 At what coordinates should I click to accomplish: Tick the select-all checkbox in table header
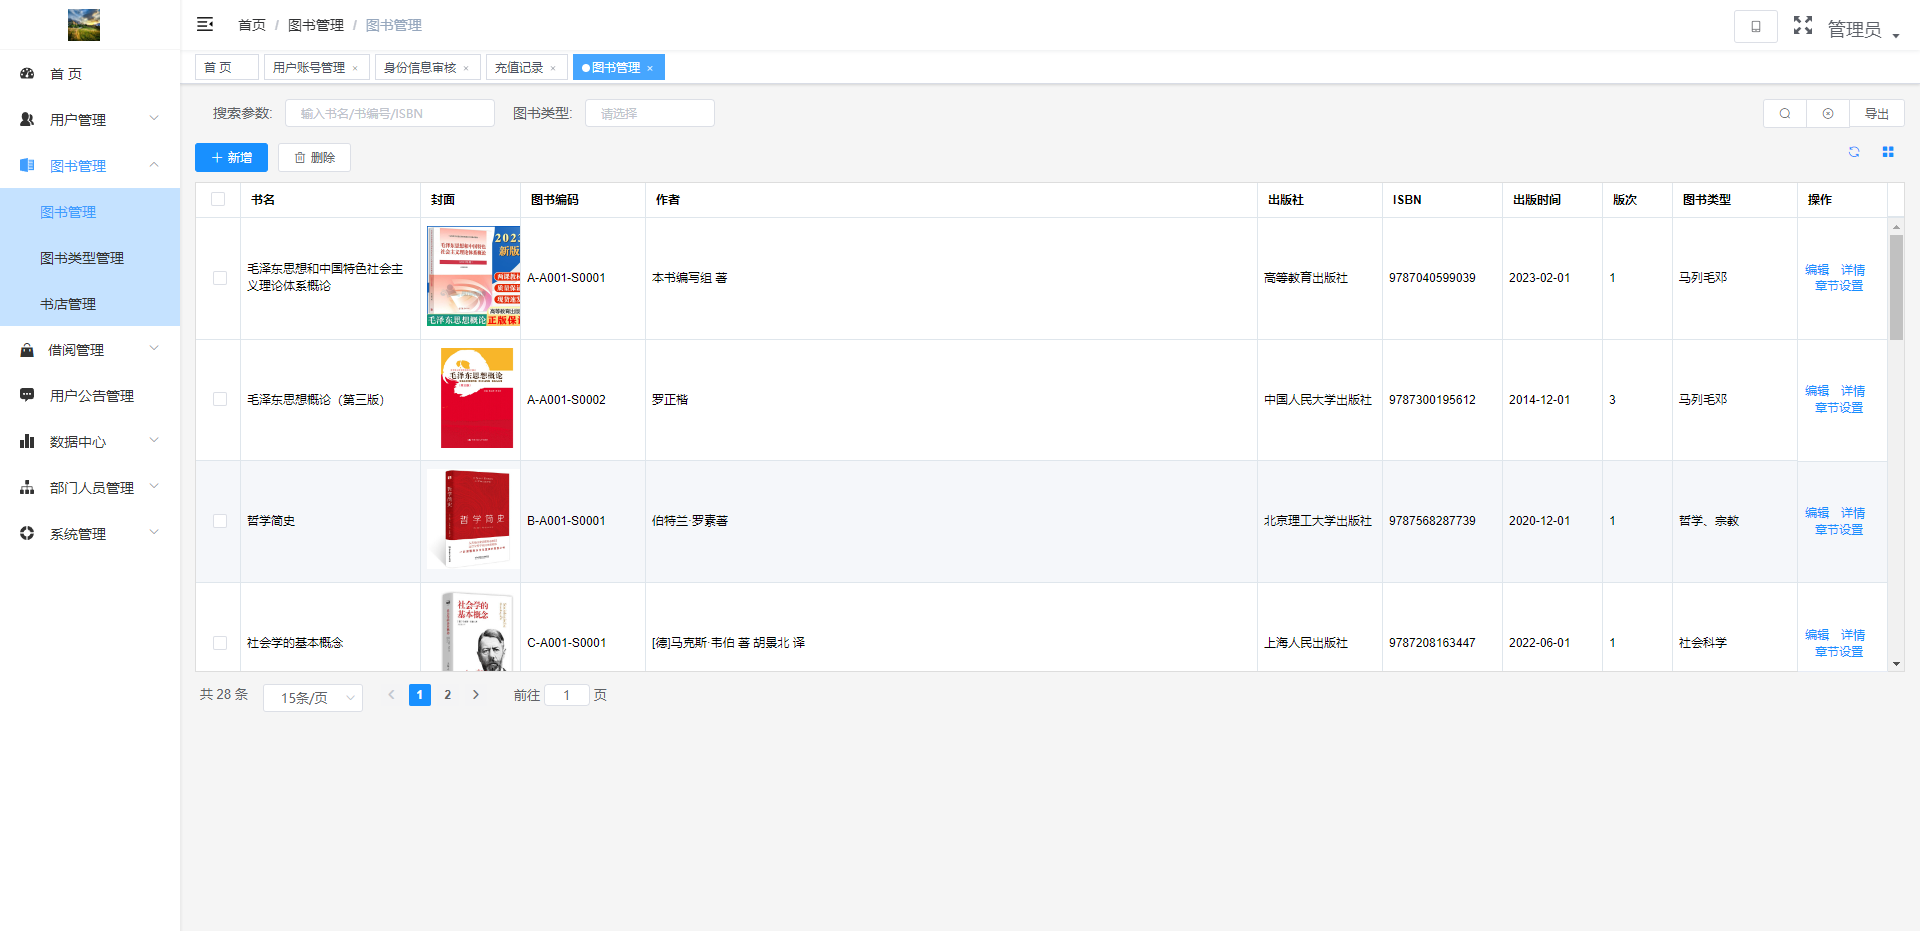(218, 199)
